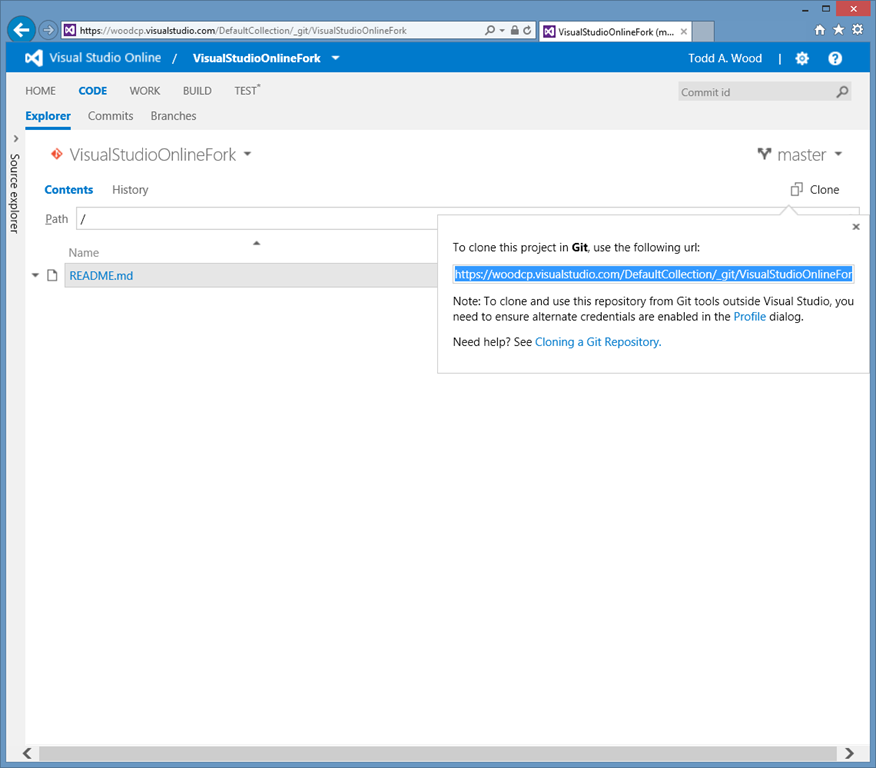
Task: Click the master branch icon
Action: click(x=764, y=154)
